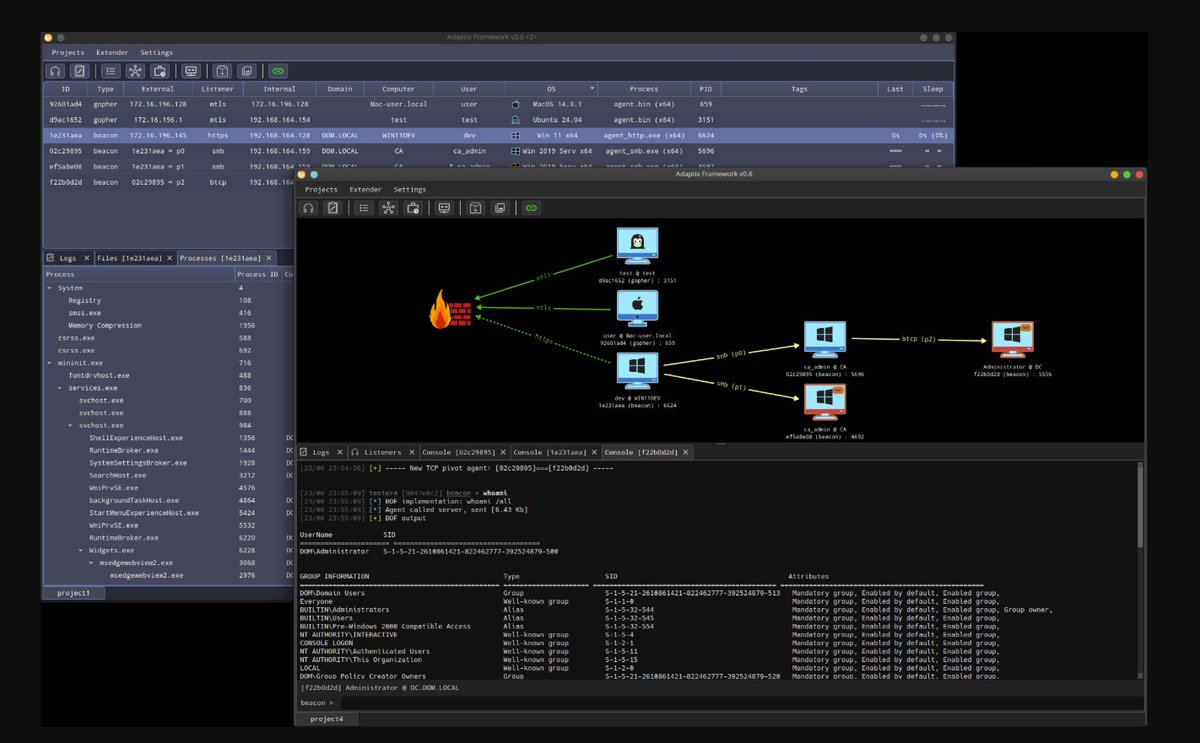Click the session graph icon in front window
Screen dimensions: 1200x743
388,207
